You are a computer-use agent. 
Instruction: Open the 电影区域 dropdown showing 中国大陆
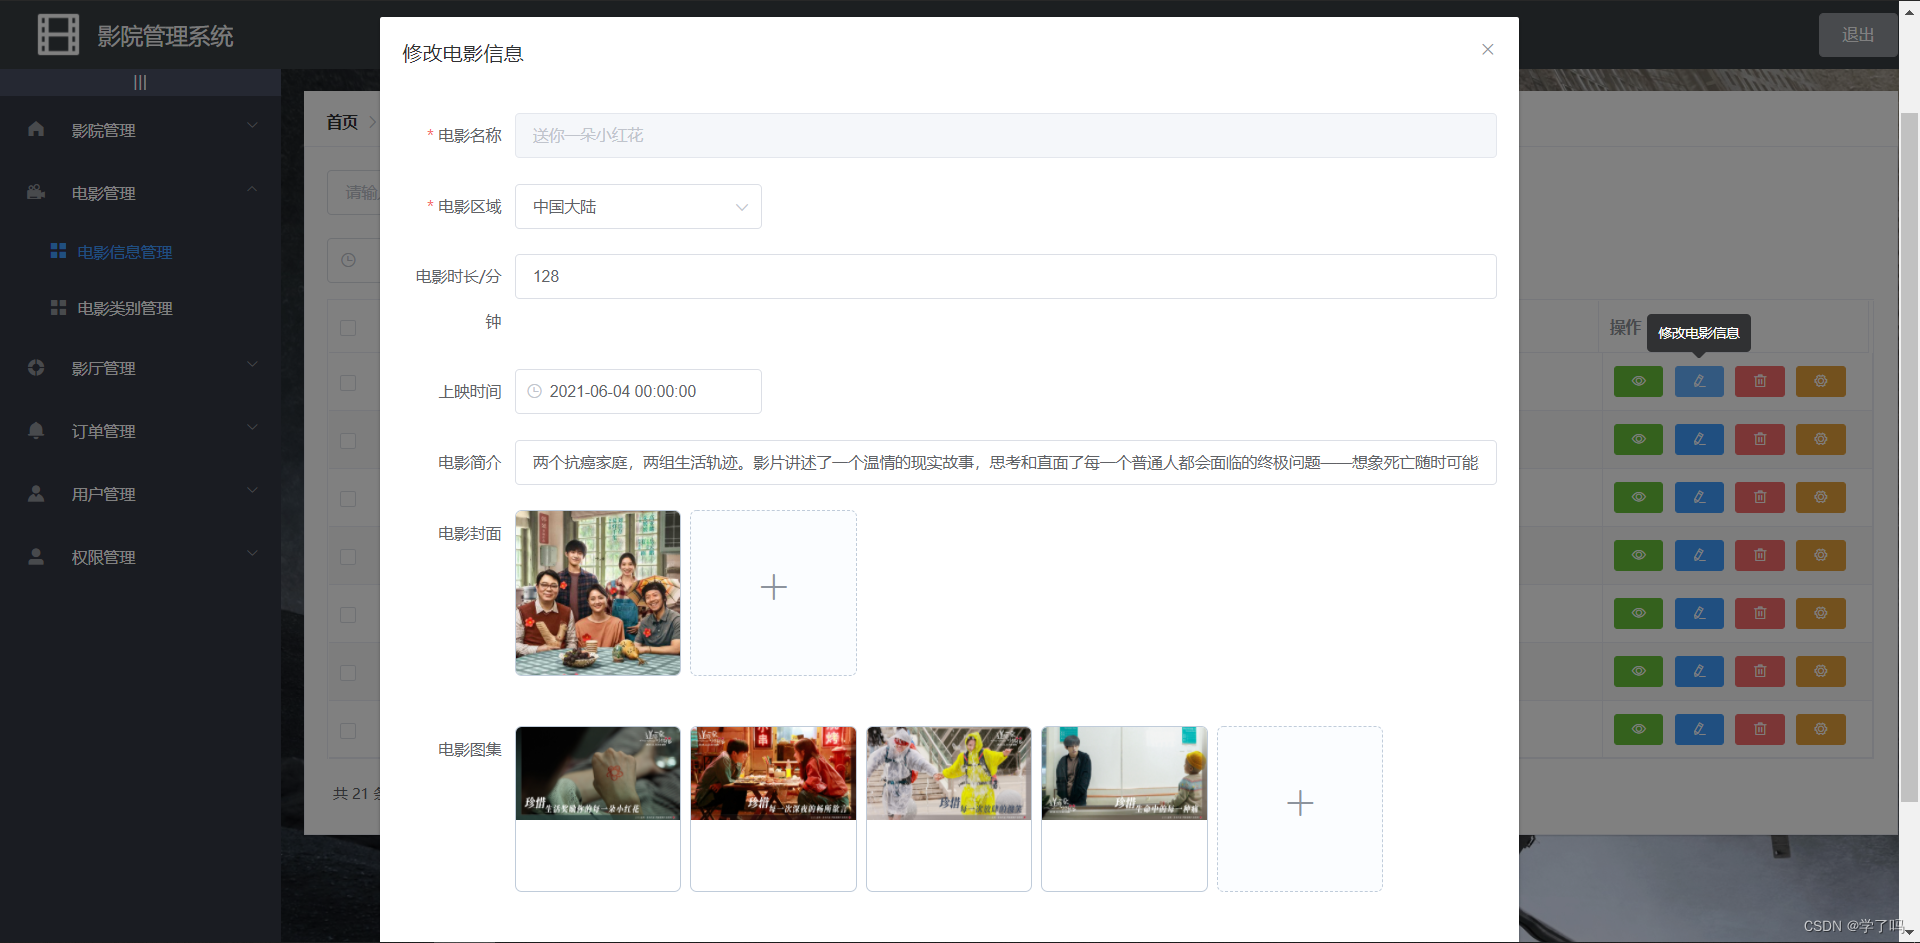tap(638, 206)
